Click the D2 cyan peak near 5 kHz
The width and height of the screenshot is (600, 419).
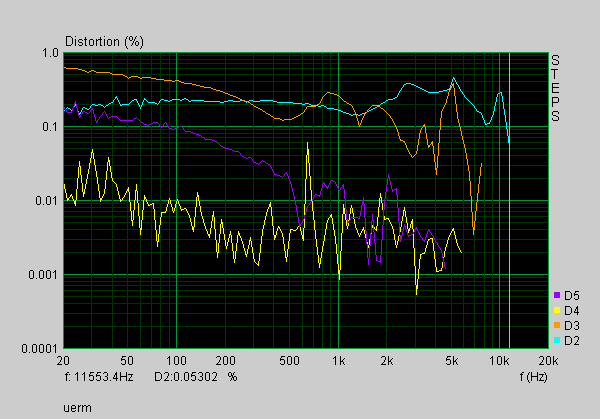[453, 78]
